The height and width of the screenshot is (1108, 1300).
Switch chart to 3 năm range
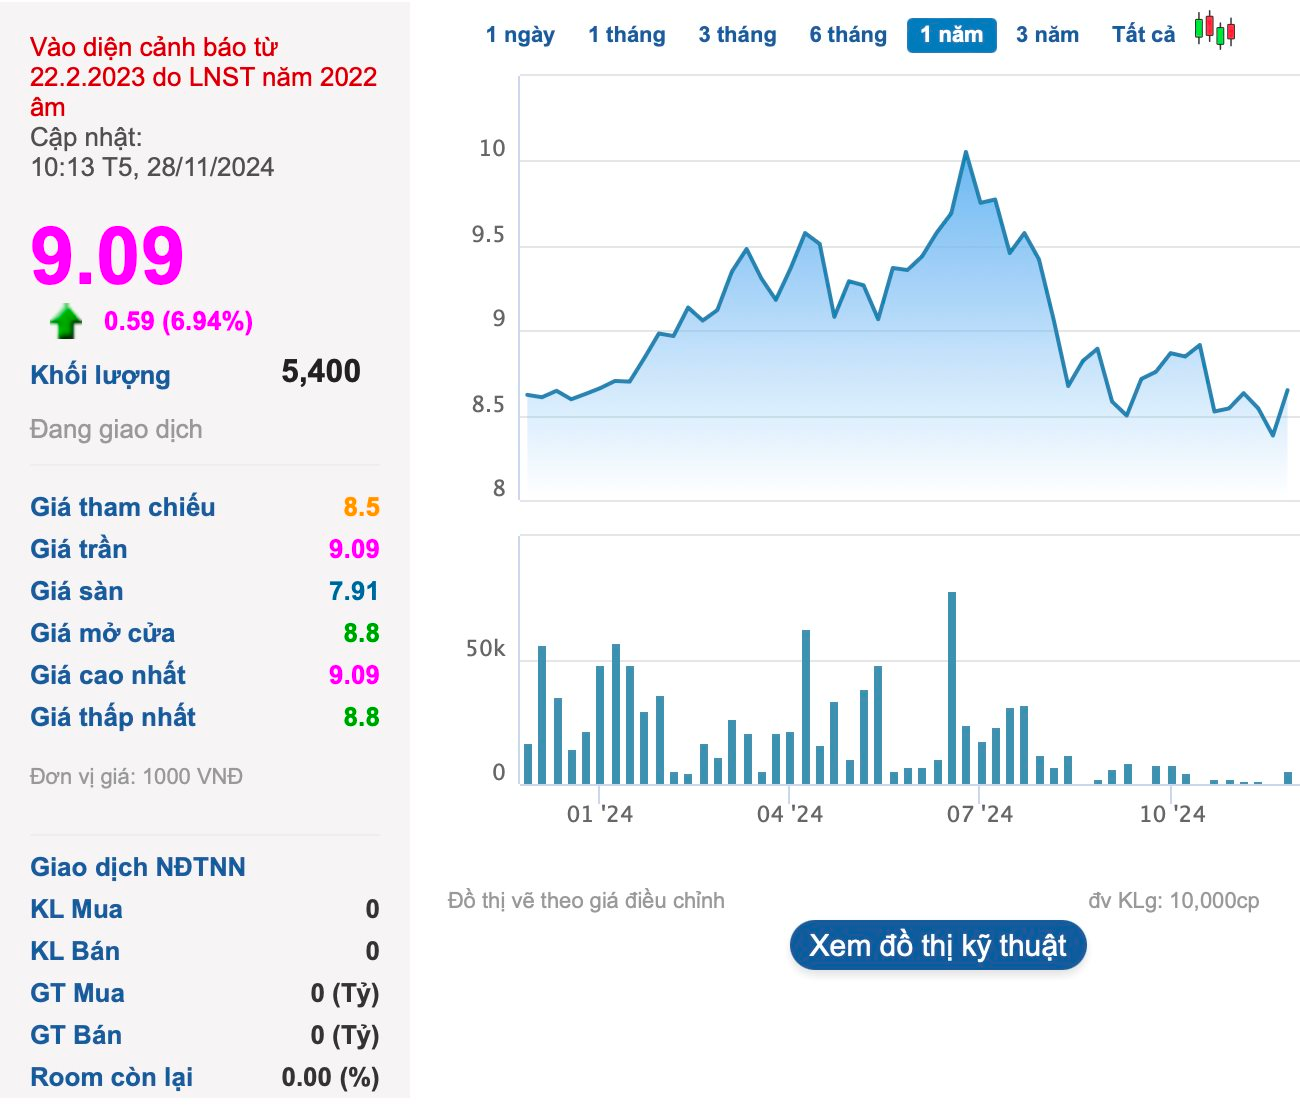pos(1047,35)
